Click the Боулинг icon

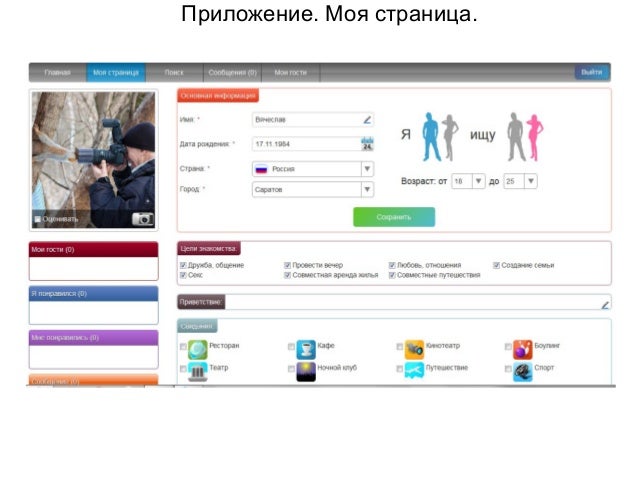[523, 349]
